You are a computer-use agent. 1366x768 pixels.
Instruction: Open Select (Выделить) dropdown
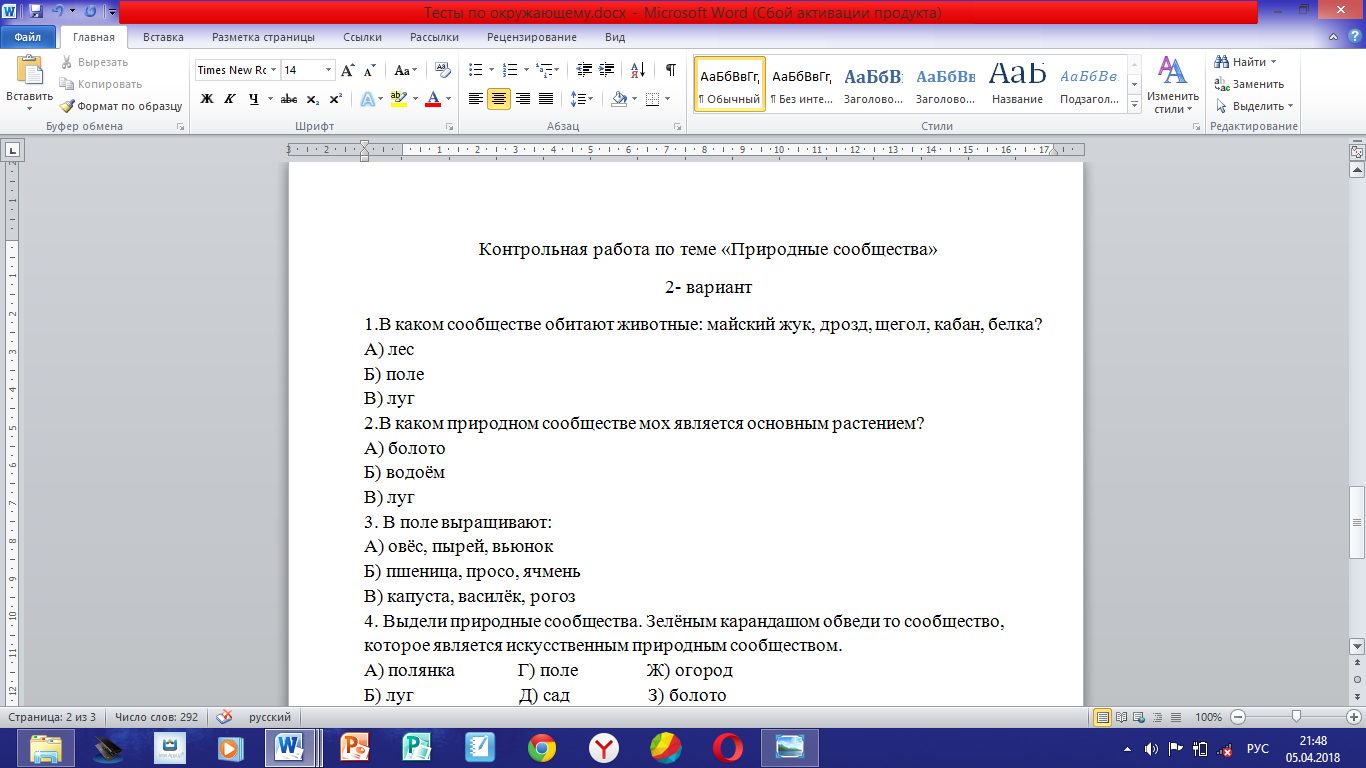1254,106
